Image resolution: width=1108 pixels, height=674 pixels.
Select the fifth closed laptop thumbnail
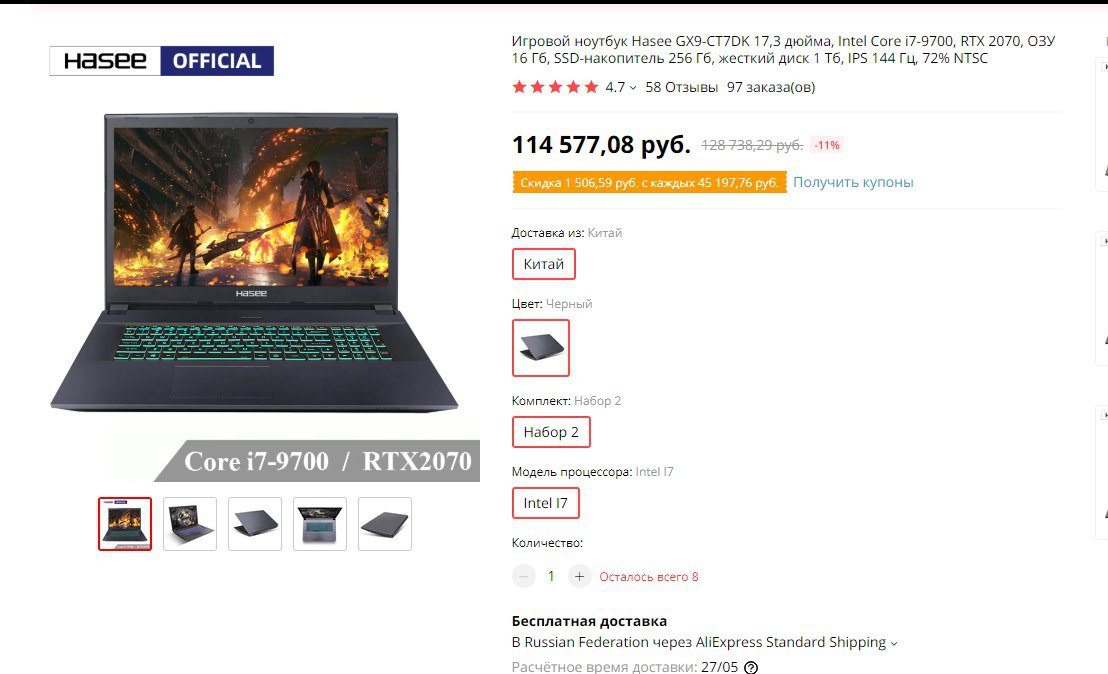(385, 524)
